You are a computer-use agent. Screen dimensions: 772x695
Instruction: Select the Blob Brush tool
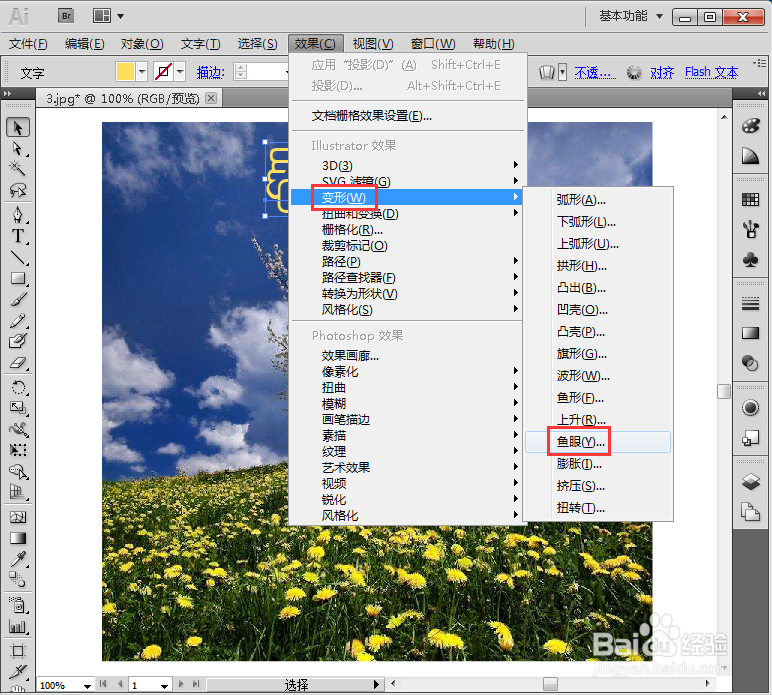18,341
